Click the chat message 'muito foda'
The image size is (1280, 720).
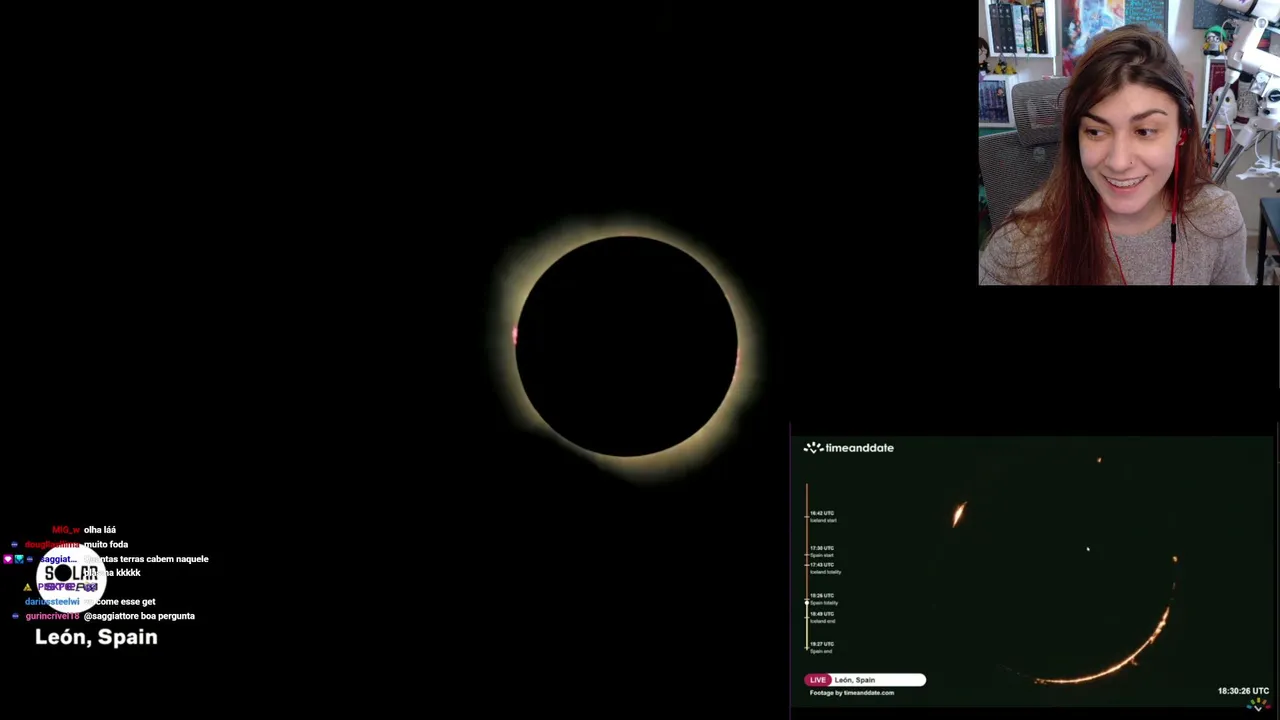[106, 544]
